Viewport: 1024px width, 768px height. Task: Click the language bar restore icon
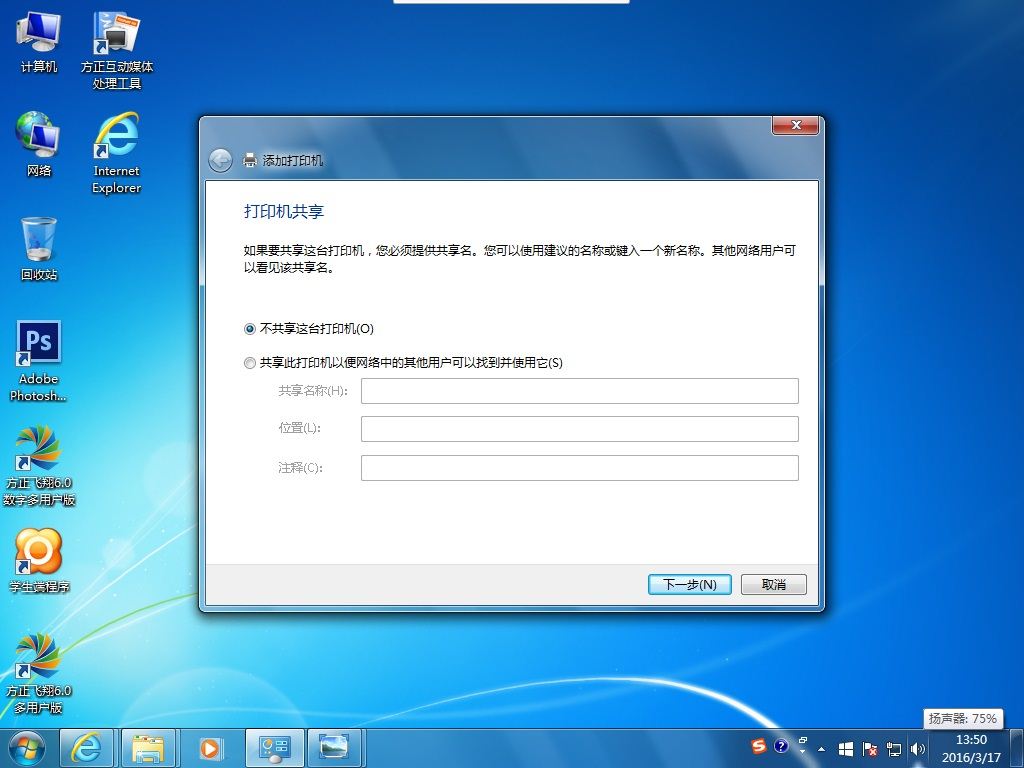coord(803,741)
